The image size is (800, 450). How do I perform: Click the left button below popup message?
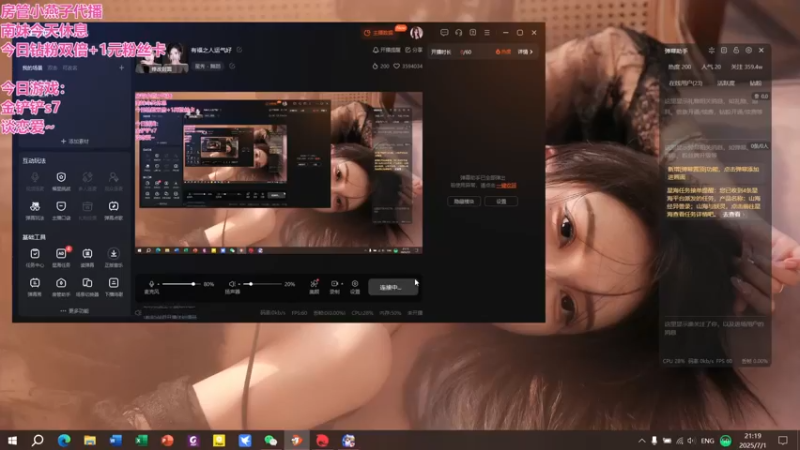tap(464, 202)
